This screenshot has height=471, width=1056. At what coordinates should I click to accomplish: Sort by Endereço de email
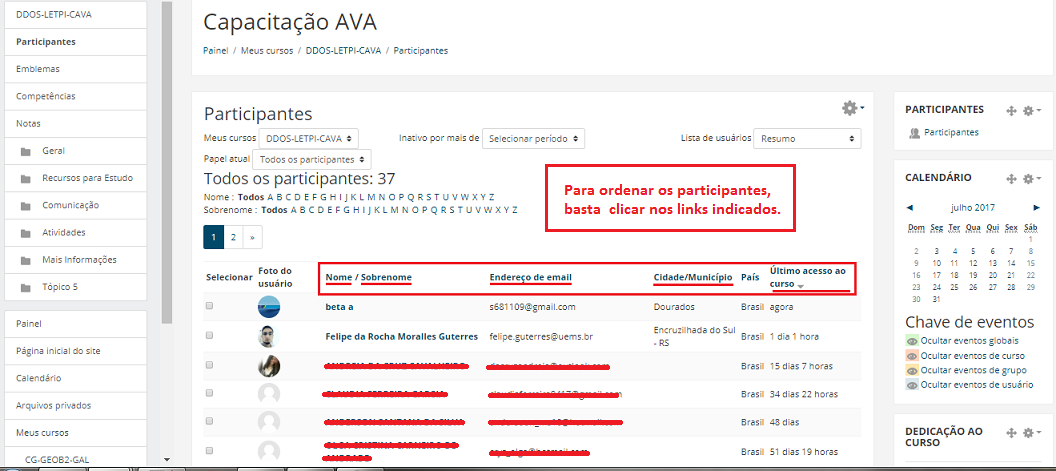[531, 277]
